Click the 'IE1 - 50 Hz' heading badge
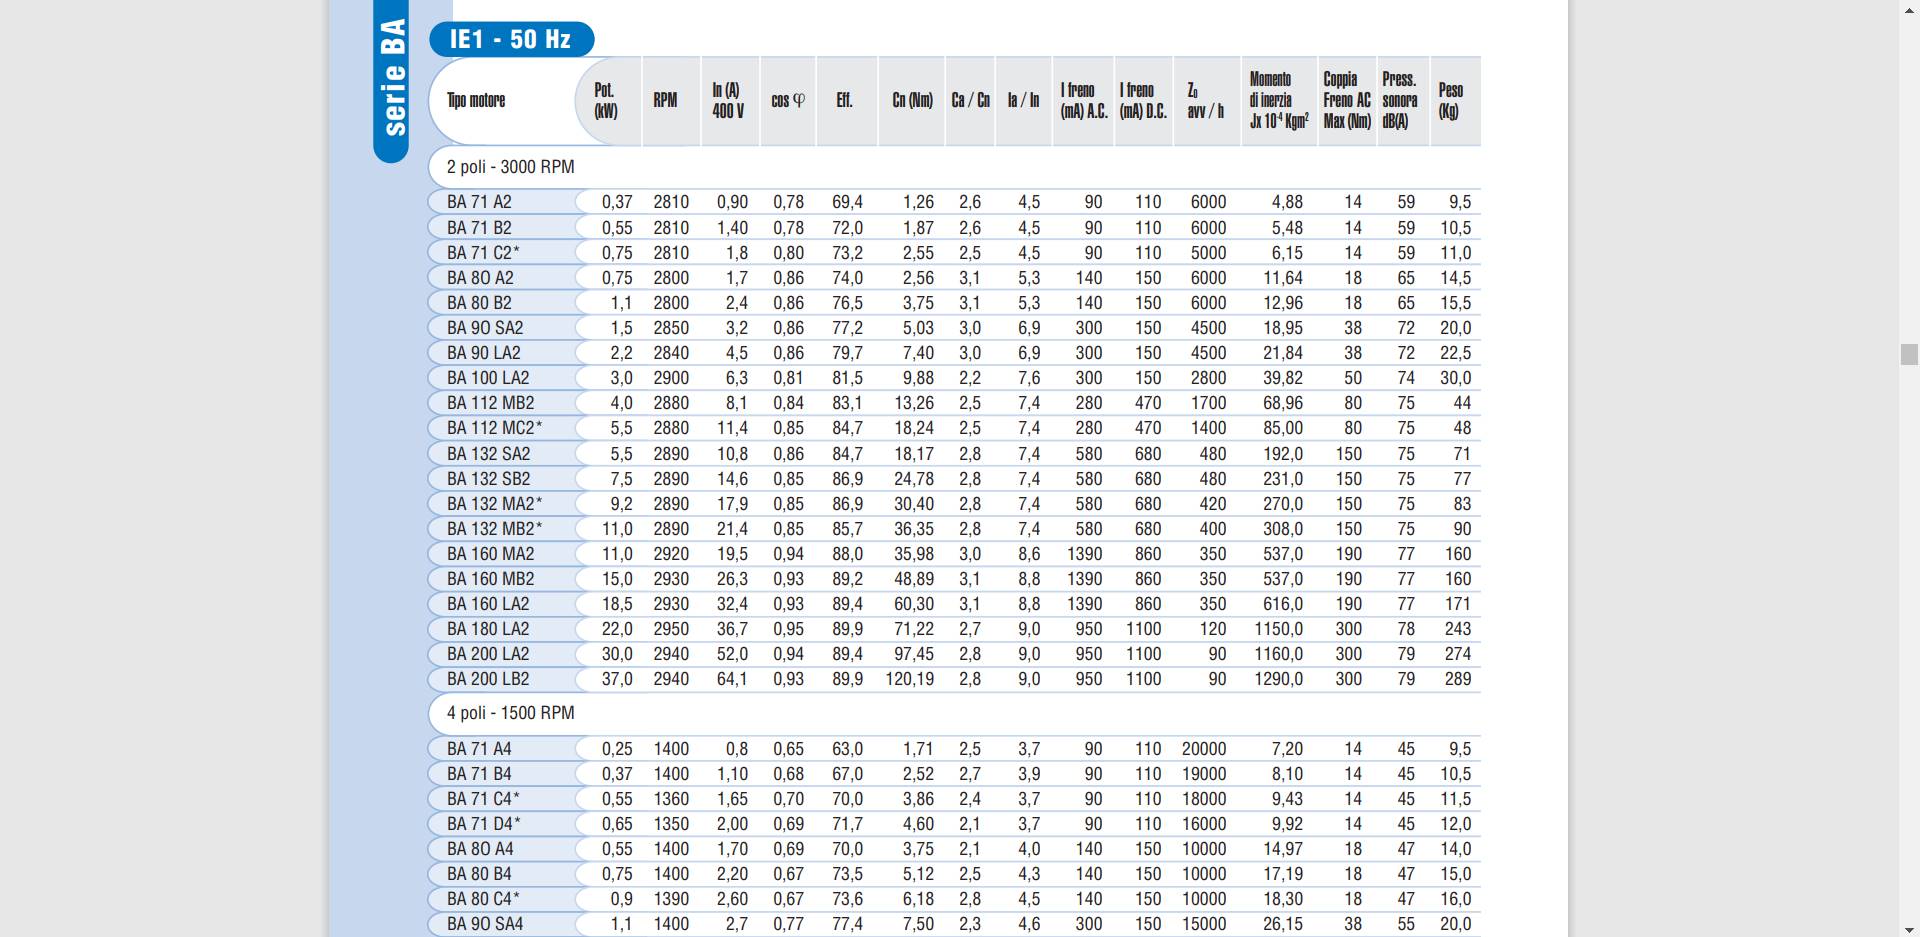 pos(511,39)
